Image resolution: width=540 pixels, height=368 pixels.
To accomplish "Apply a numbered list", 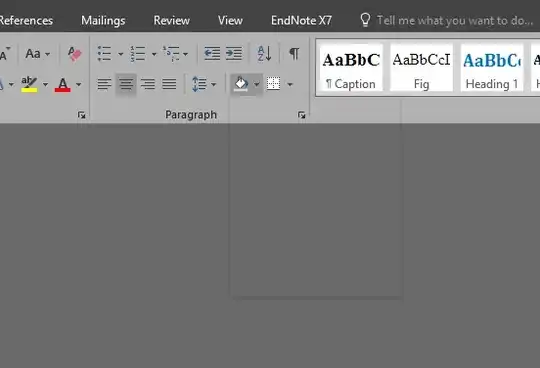I will pos(137,54).
